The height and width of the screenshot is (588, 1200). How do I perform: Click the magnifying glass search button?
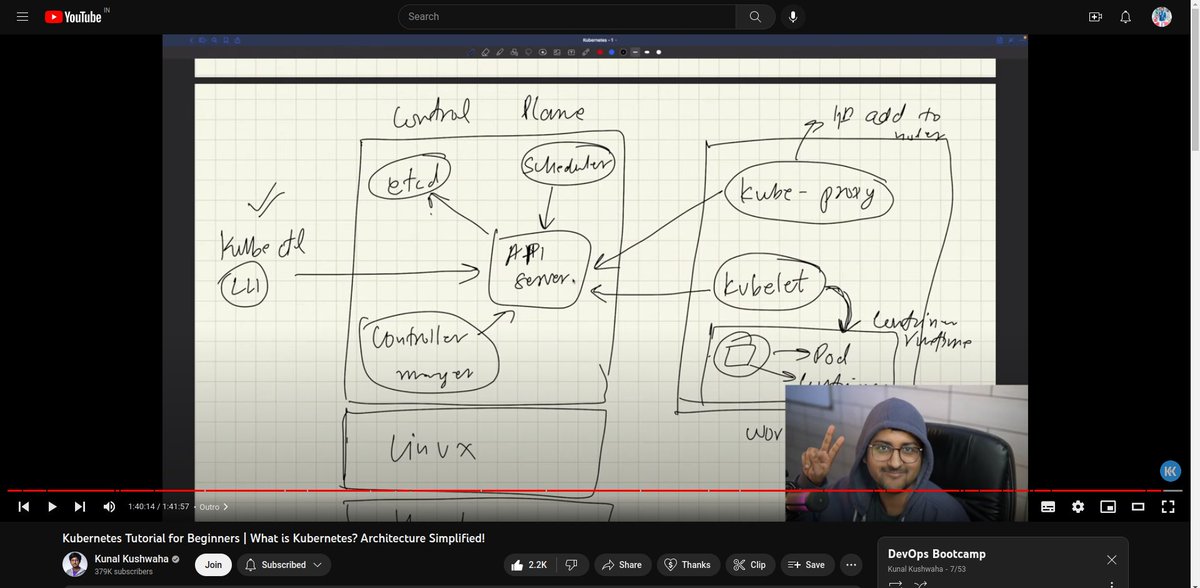(755, 16)
